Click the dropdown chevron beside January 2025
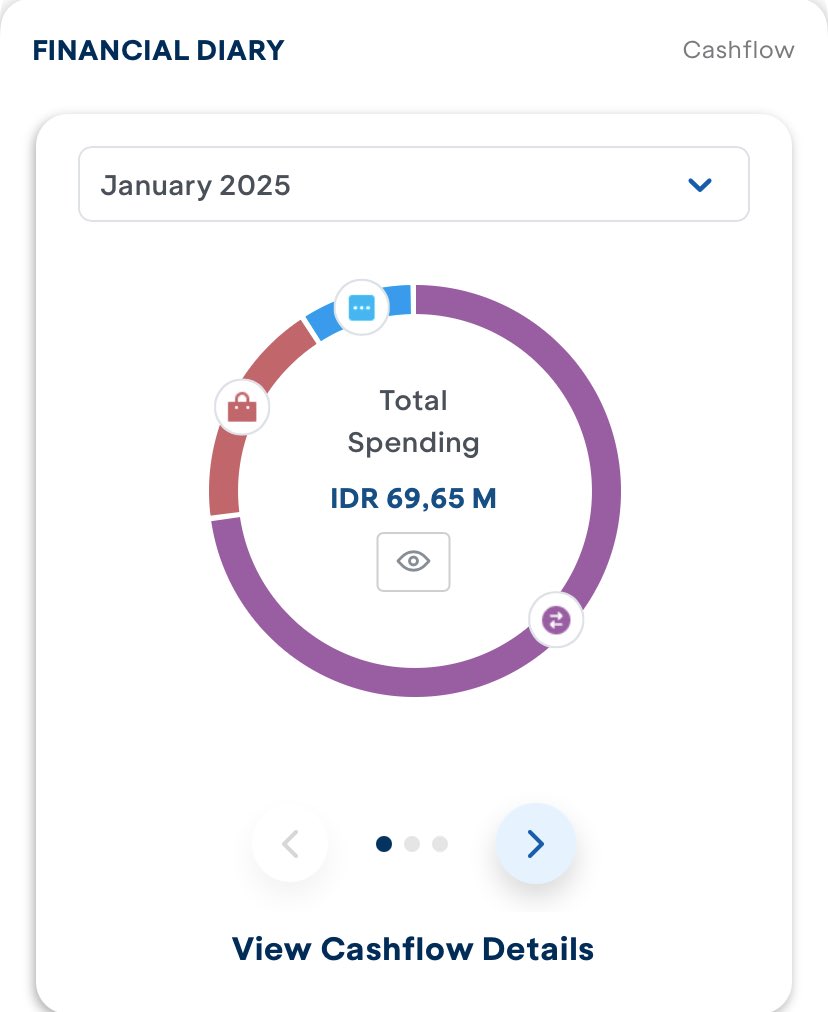This screenshot has width=828, height=1012. (700, 185)
